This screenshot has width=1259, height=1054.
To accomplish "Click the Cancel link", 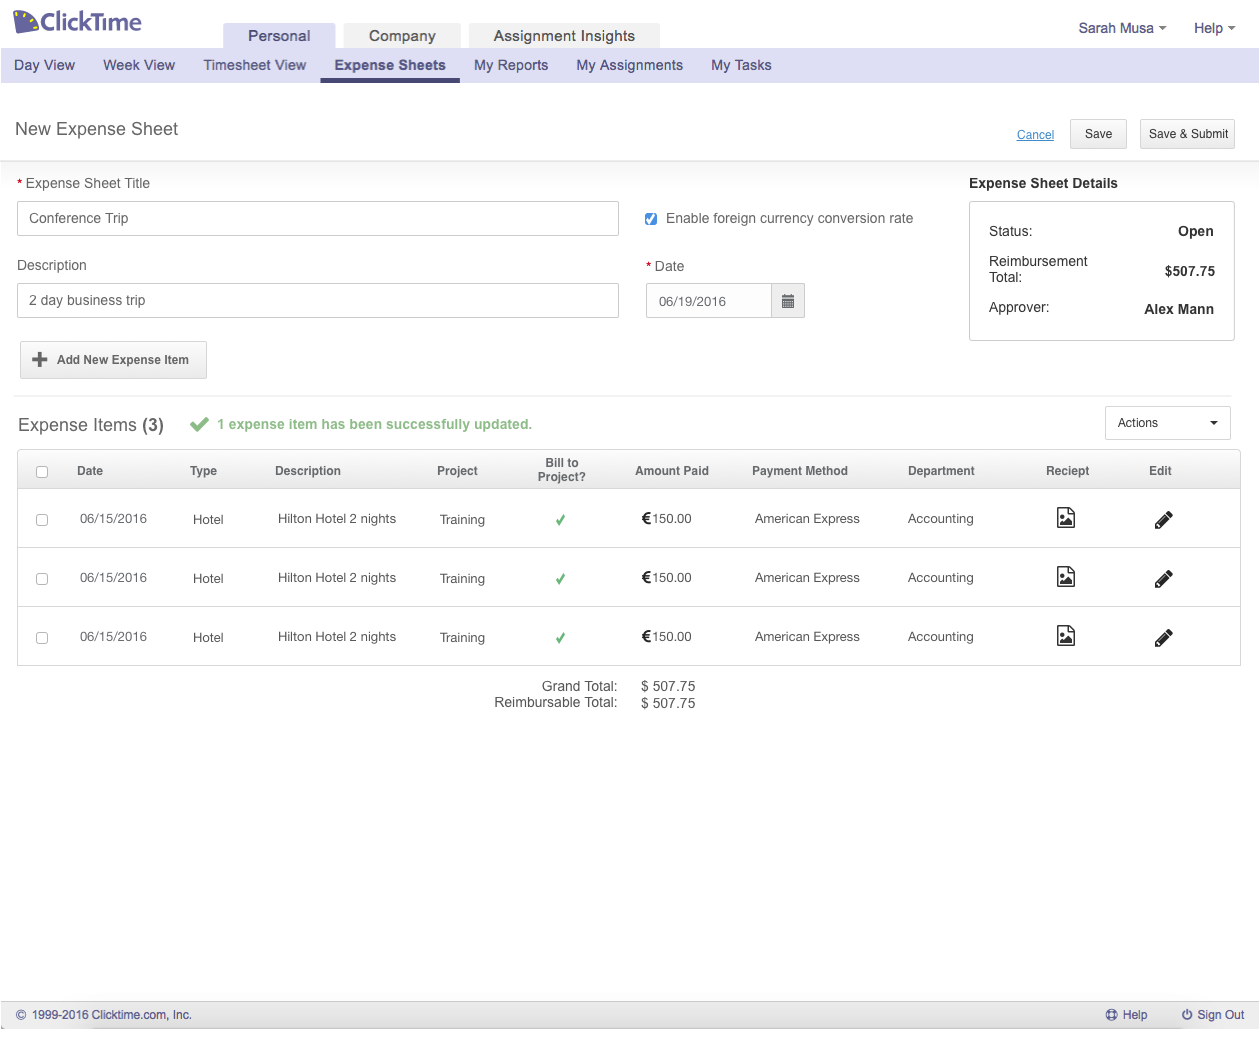I will pyautogui.click(x=1035, y=135).
